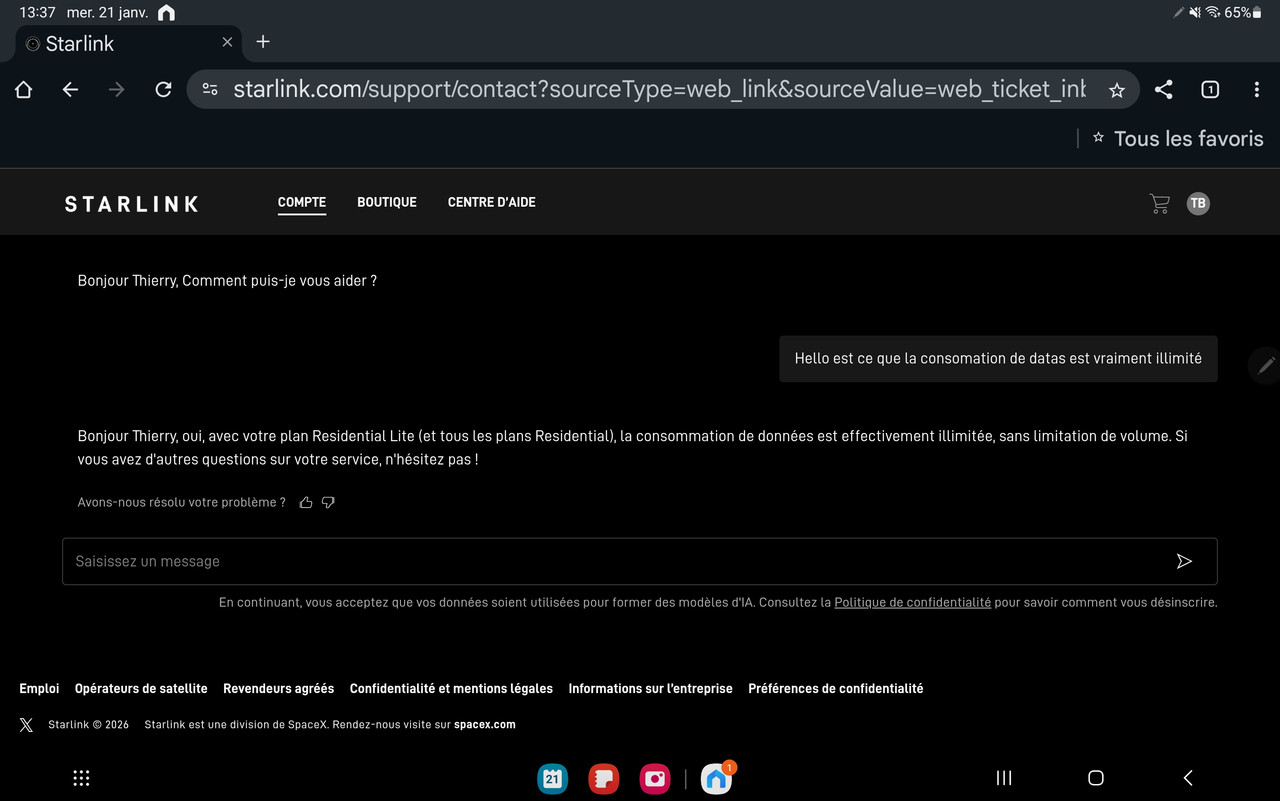Give a thumbs up to the support answer
Screen dimensions: 1280x801
(306, 502)
